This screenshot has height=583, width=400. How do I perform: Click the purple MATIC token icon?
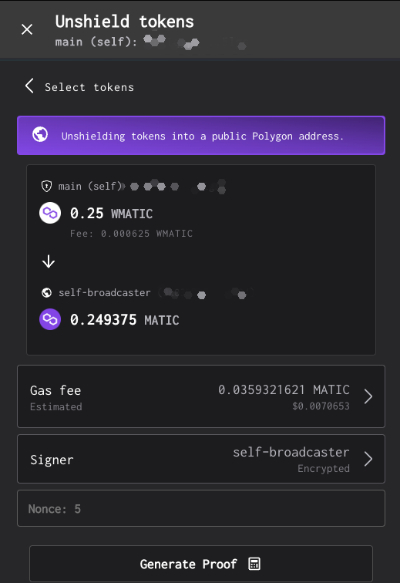coord(50,319)
